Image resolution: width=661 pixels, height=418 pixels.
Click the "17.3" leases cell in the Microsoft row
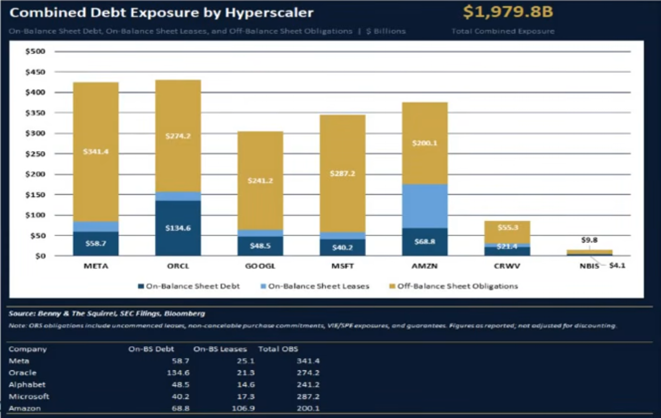pos(246,396)
